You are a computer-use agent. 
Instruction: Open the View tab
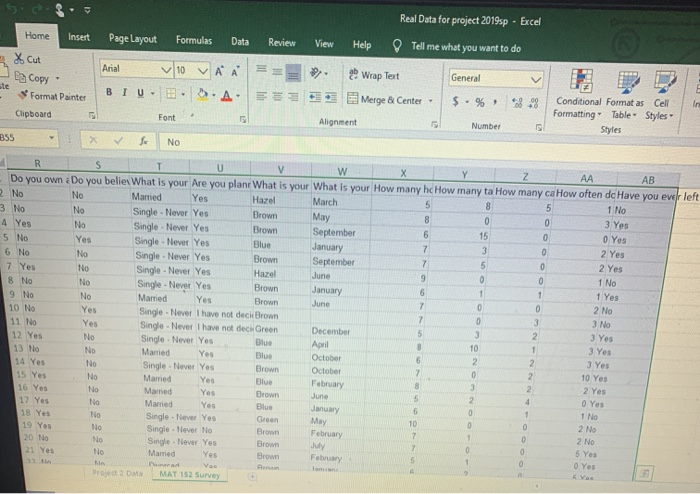[x=324, y=44]
